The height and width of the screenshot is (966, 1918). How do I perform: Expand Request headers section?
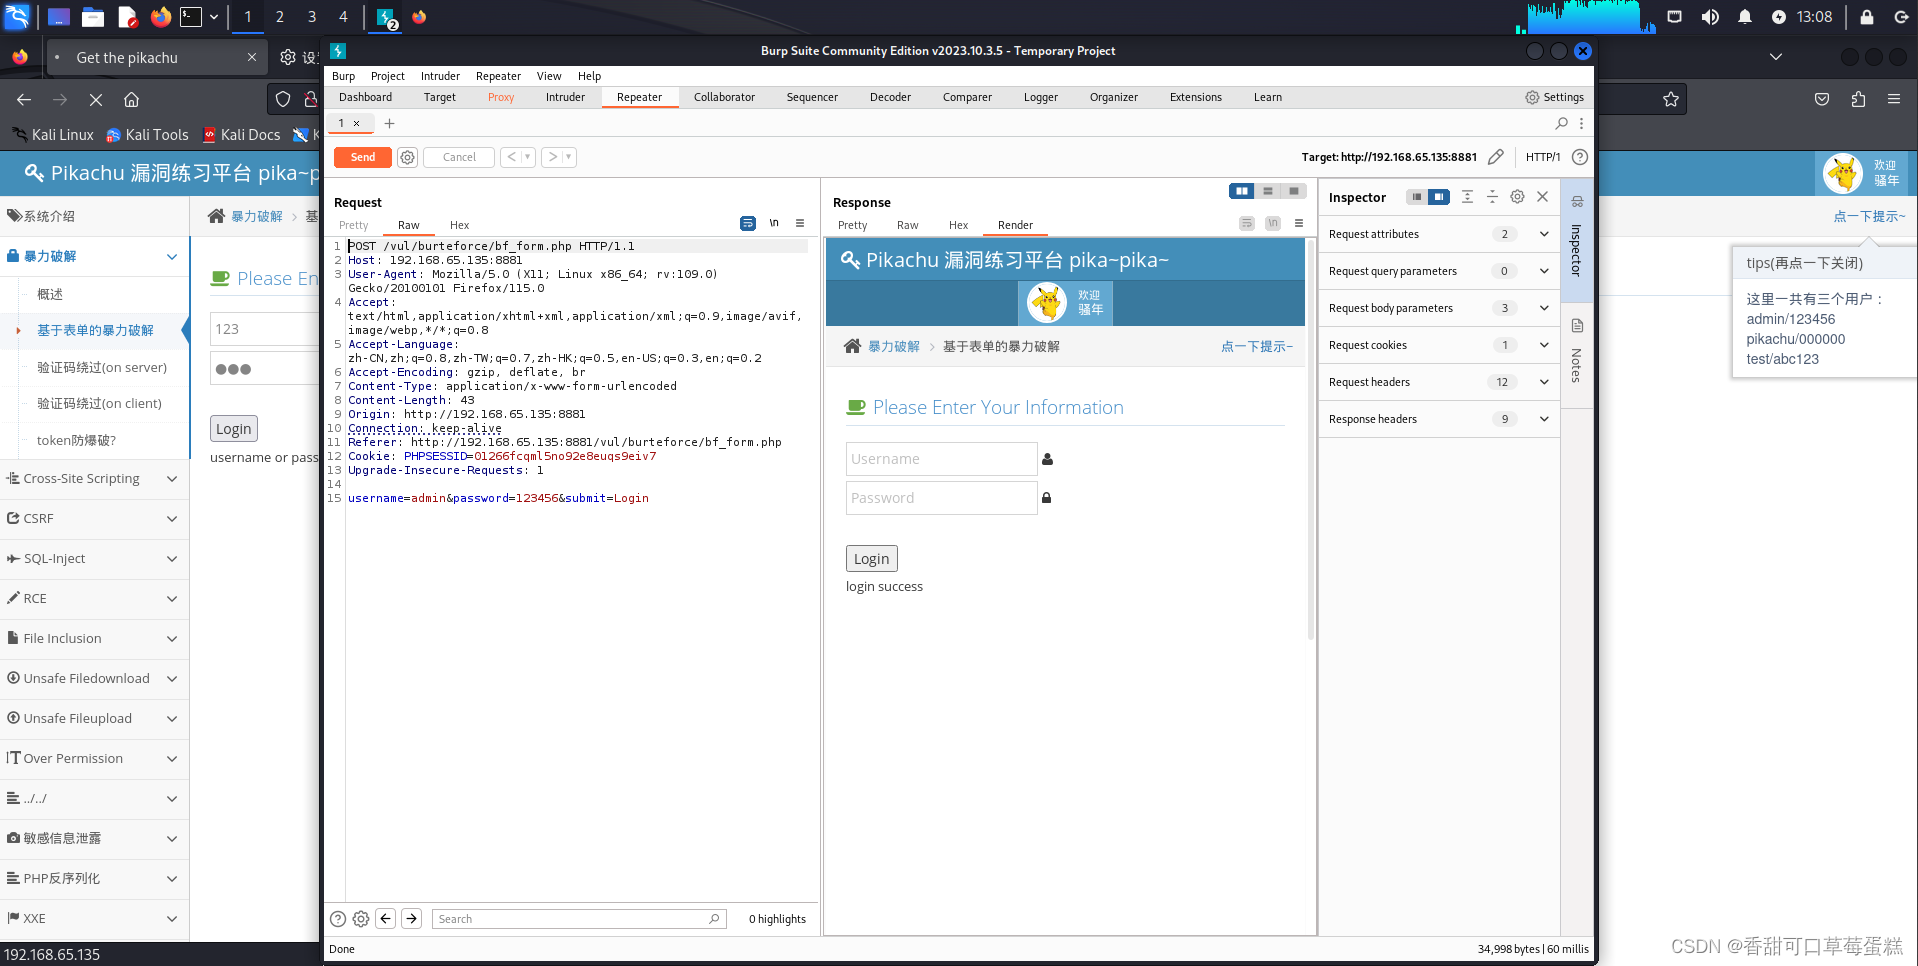point(1544,382)
